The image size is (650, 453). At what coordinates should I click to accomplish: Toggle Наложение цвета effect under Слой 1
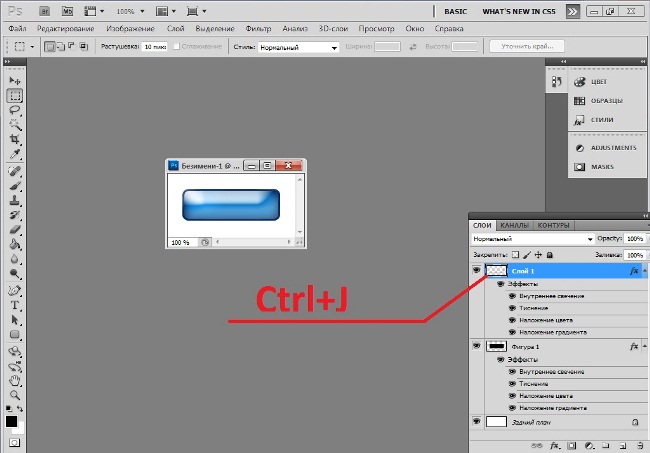pos(512,320)
